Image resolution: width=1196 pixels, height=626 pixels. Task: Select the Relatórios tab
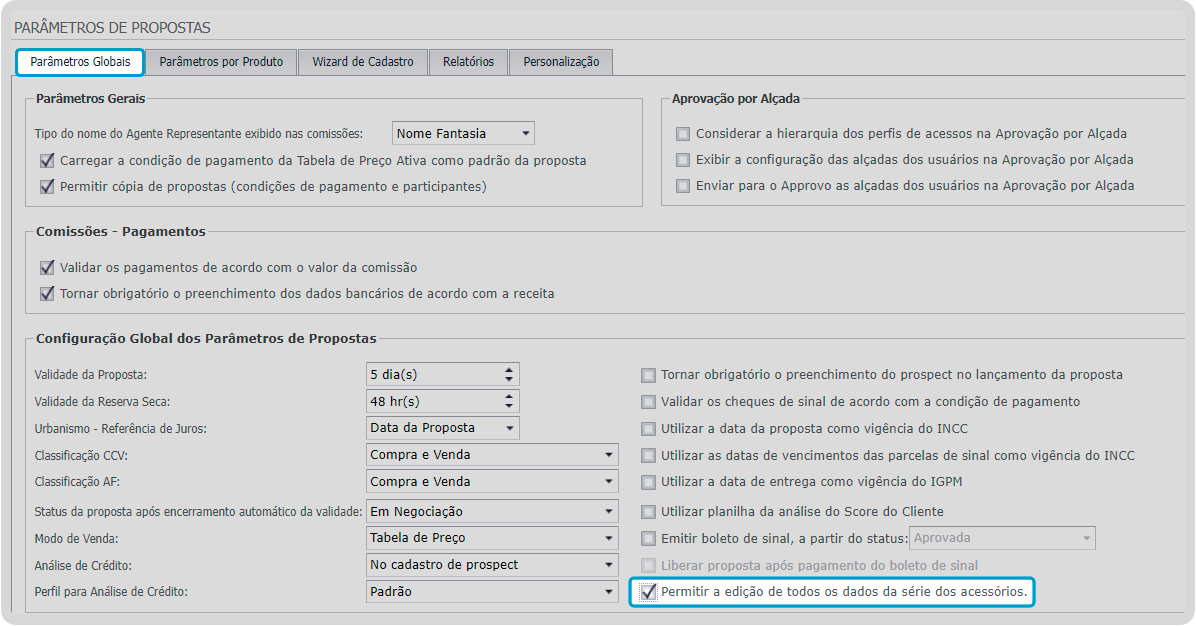pos(466,61)
